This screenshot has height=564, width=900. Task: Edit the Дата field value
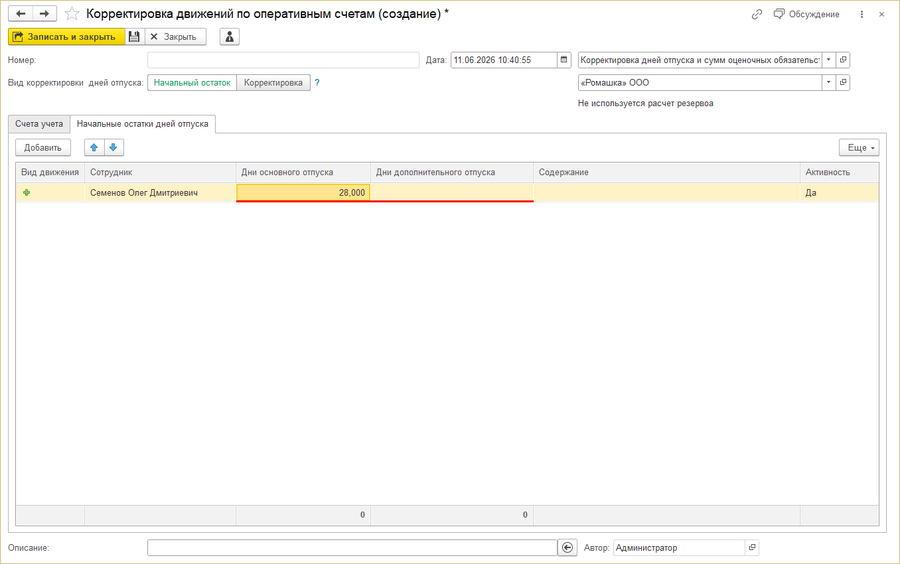coord(503,60)
